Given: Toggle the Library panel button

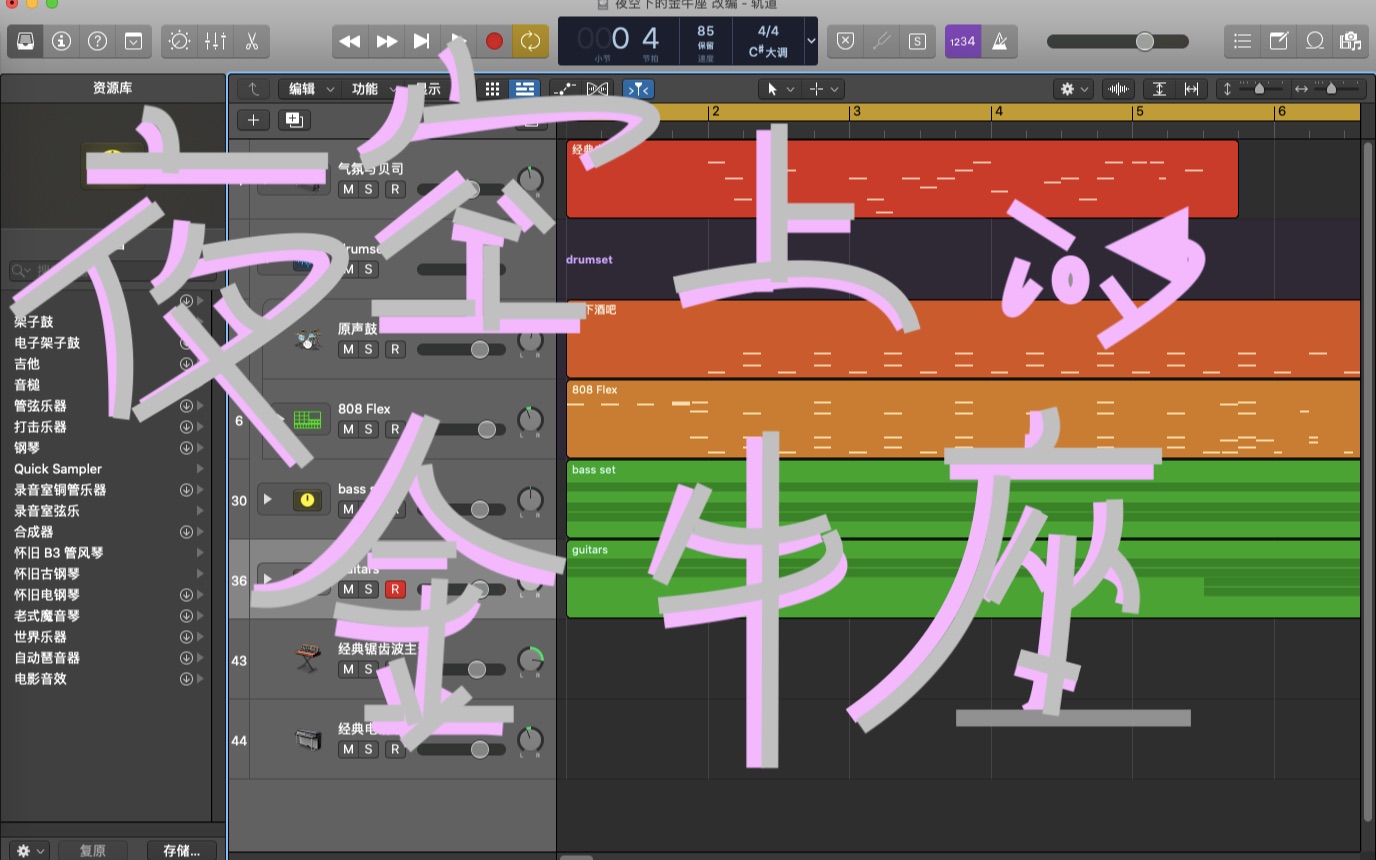Looking at the screenshot, I should pyautogui.click(x=26, y=41).
